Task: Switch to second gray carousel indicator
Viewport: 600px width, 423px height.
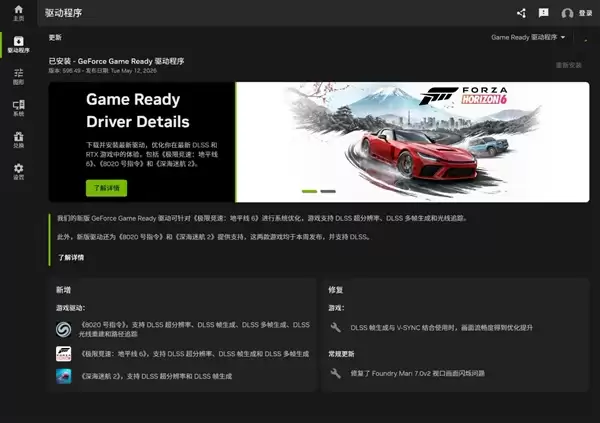Action: 328,191
